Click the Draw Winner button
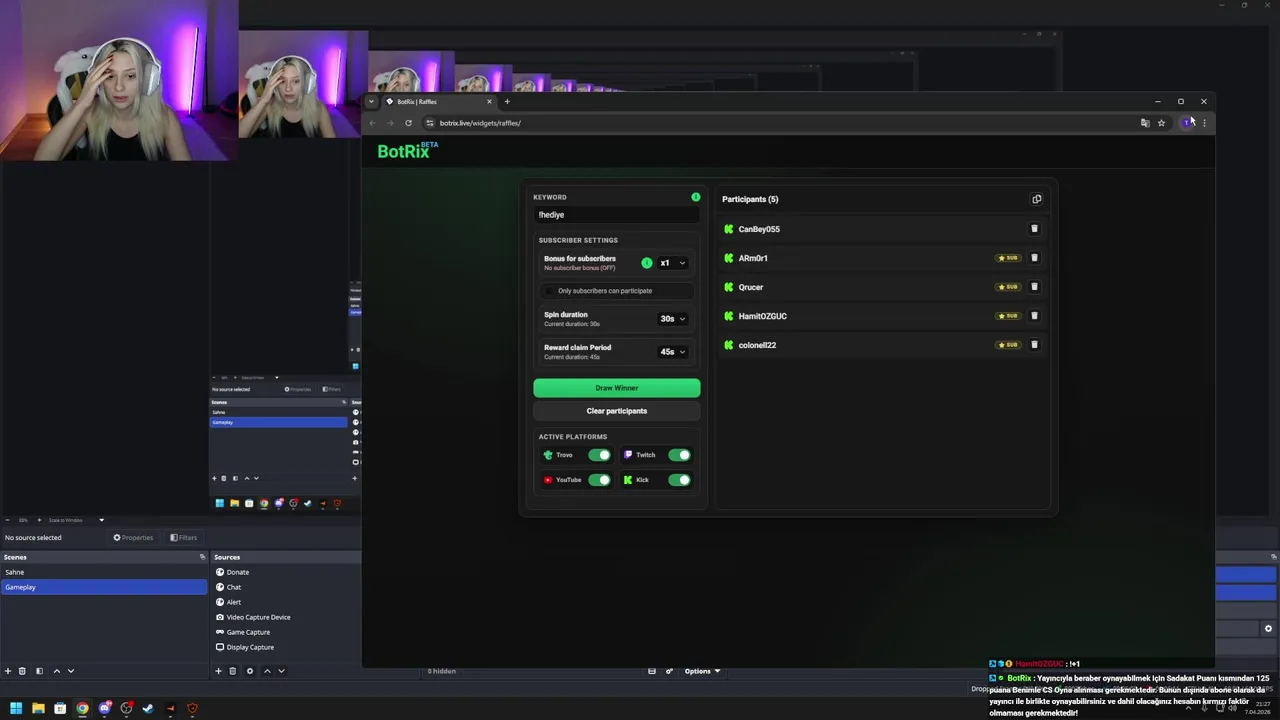 click(617, 388)
